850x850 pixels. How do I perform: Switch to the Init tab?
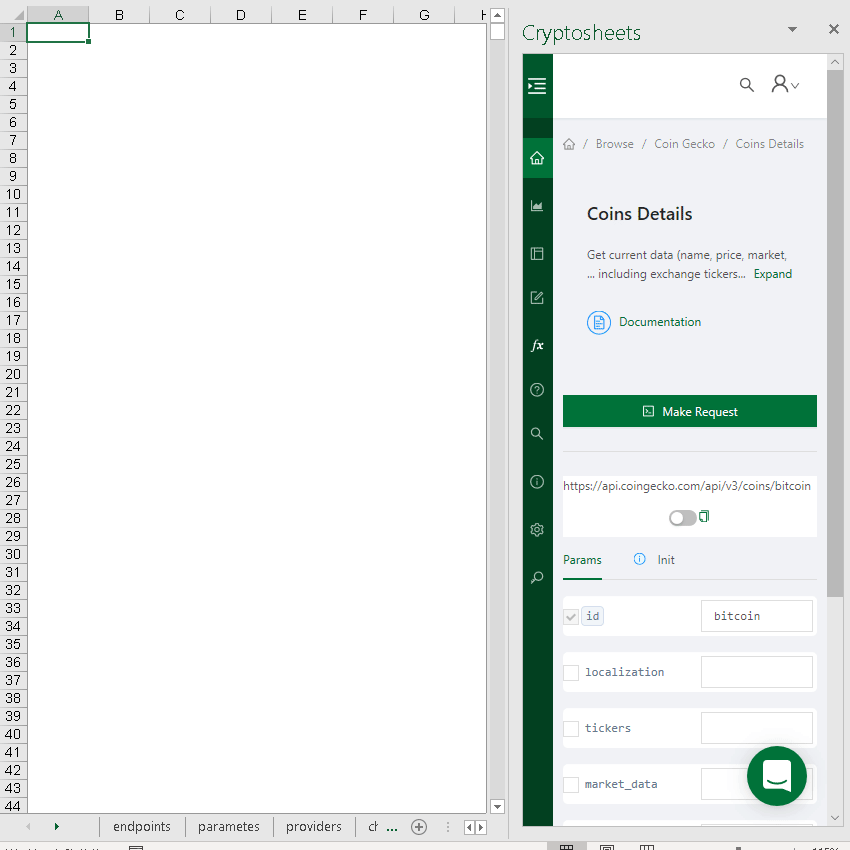click(666, 559)
